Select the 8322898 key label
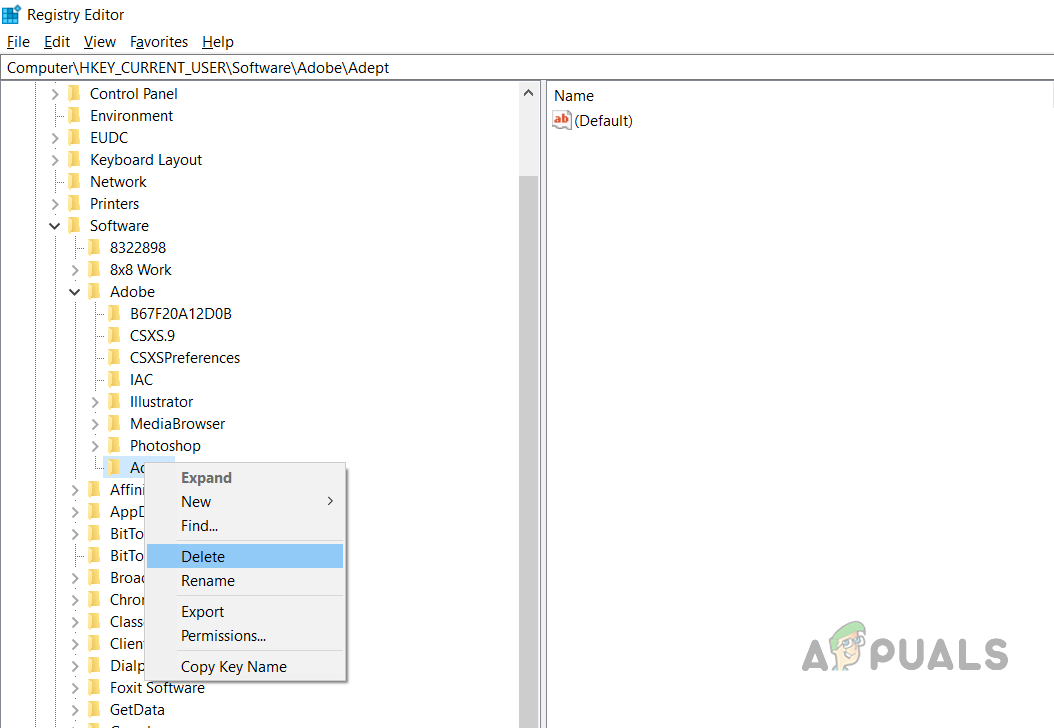The width and height of the screenshot is (1054, 728). point(138,247)
